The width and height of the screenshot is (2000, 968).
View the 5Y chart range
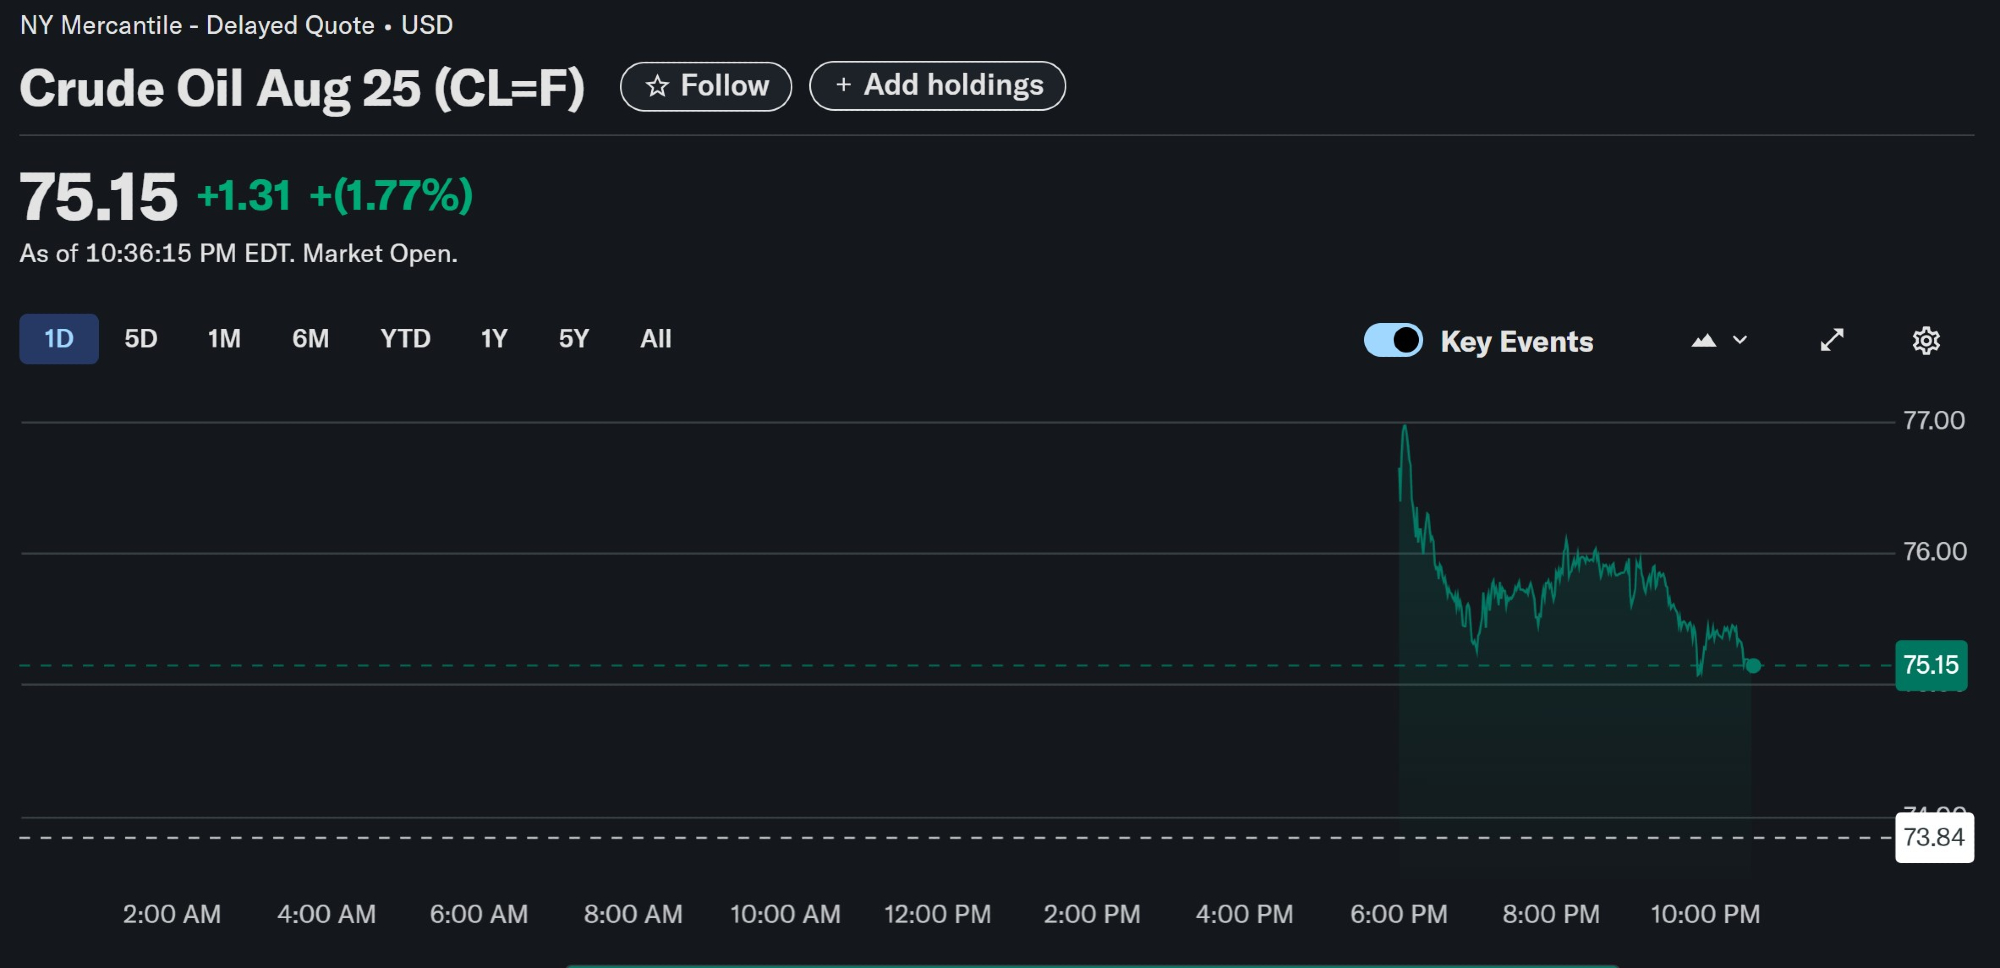[573, 339]
